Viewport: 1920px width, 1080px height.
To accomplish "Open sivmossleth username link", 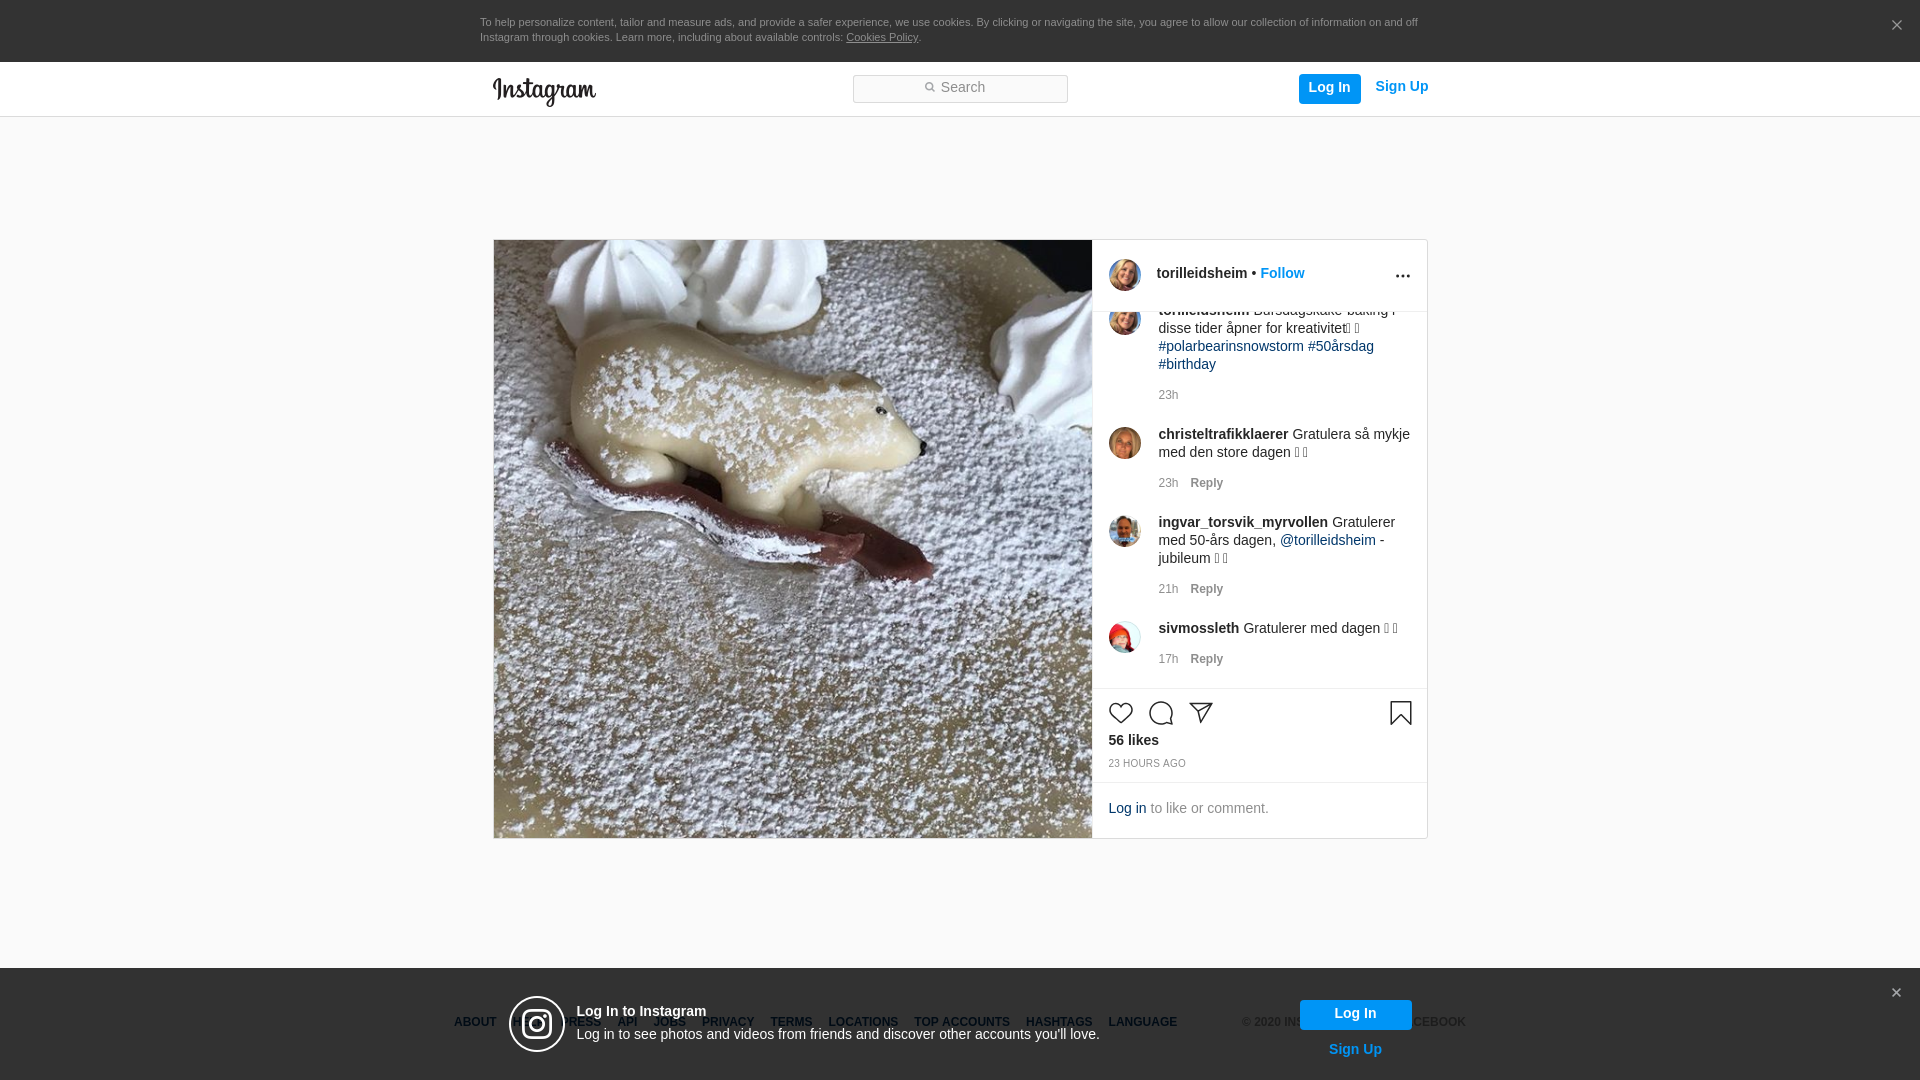I will tap(1199, 629).
